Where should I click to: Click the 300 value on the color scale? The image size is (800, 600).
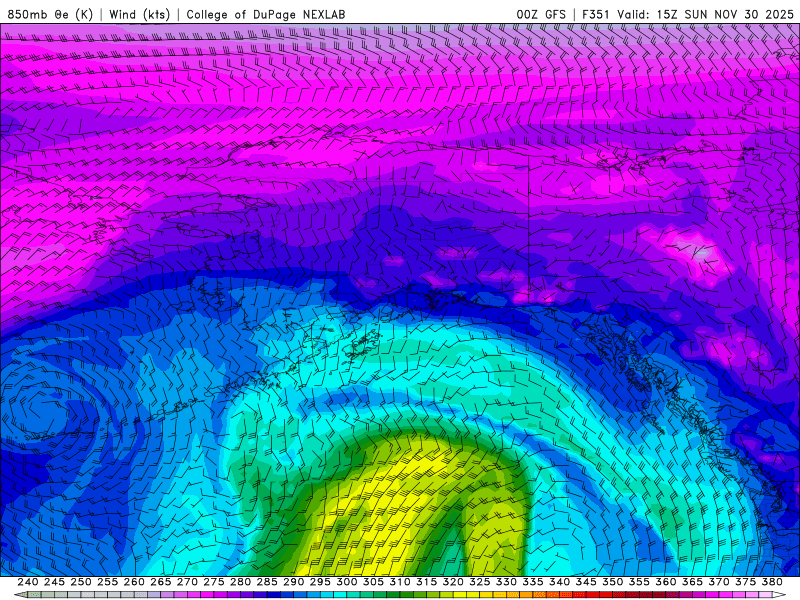click(x=346, y=582)
